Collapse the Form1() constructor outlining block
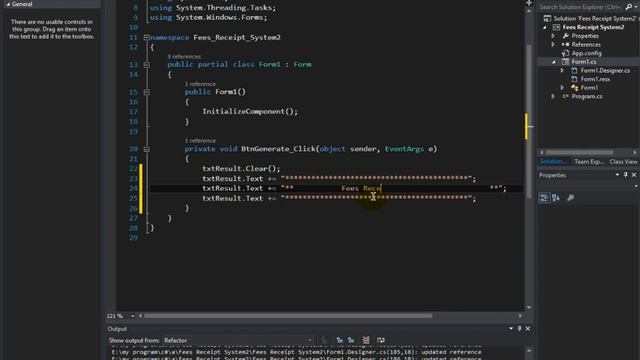Image resolution: width=640 pixels, height=360 pixels. coord(147,92)
